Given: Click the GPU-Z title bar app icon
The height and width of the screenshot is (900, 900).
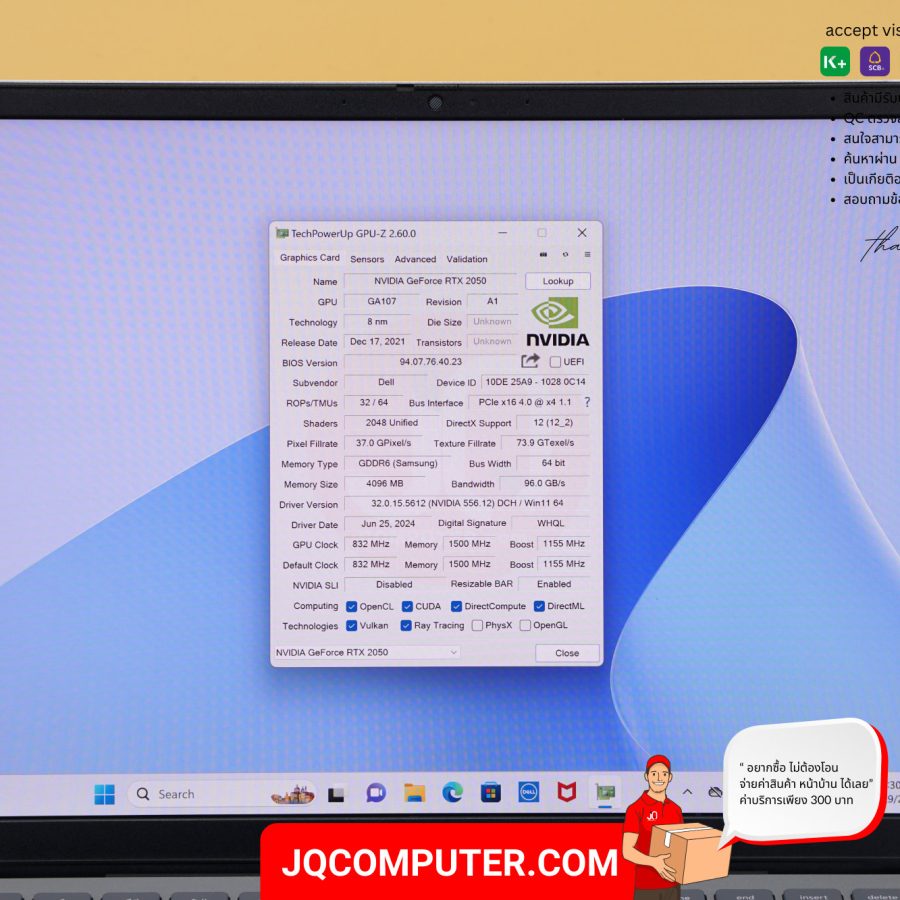Looking at the screenshot, I should [x=282, y=233].
